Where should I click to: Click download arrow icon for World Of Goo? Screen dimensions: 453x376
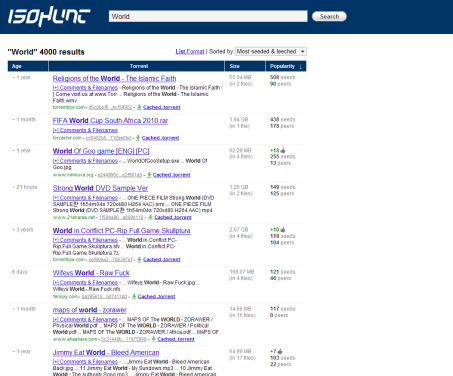149,175
